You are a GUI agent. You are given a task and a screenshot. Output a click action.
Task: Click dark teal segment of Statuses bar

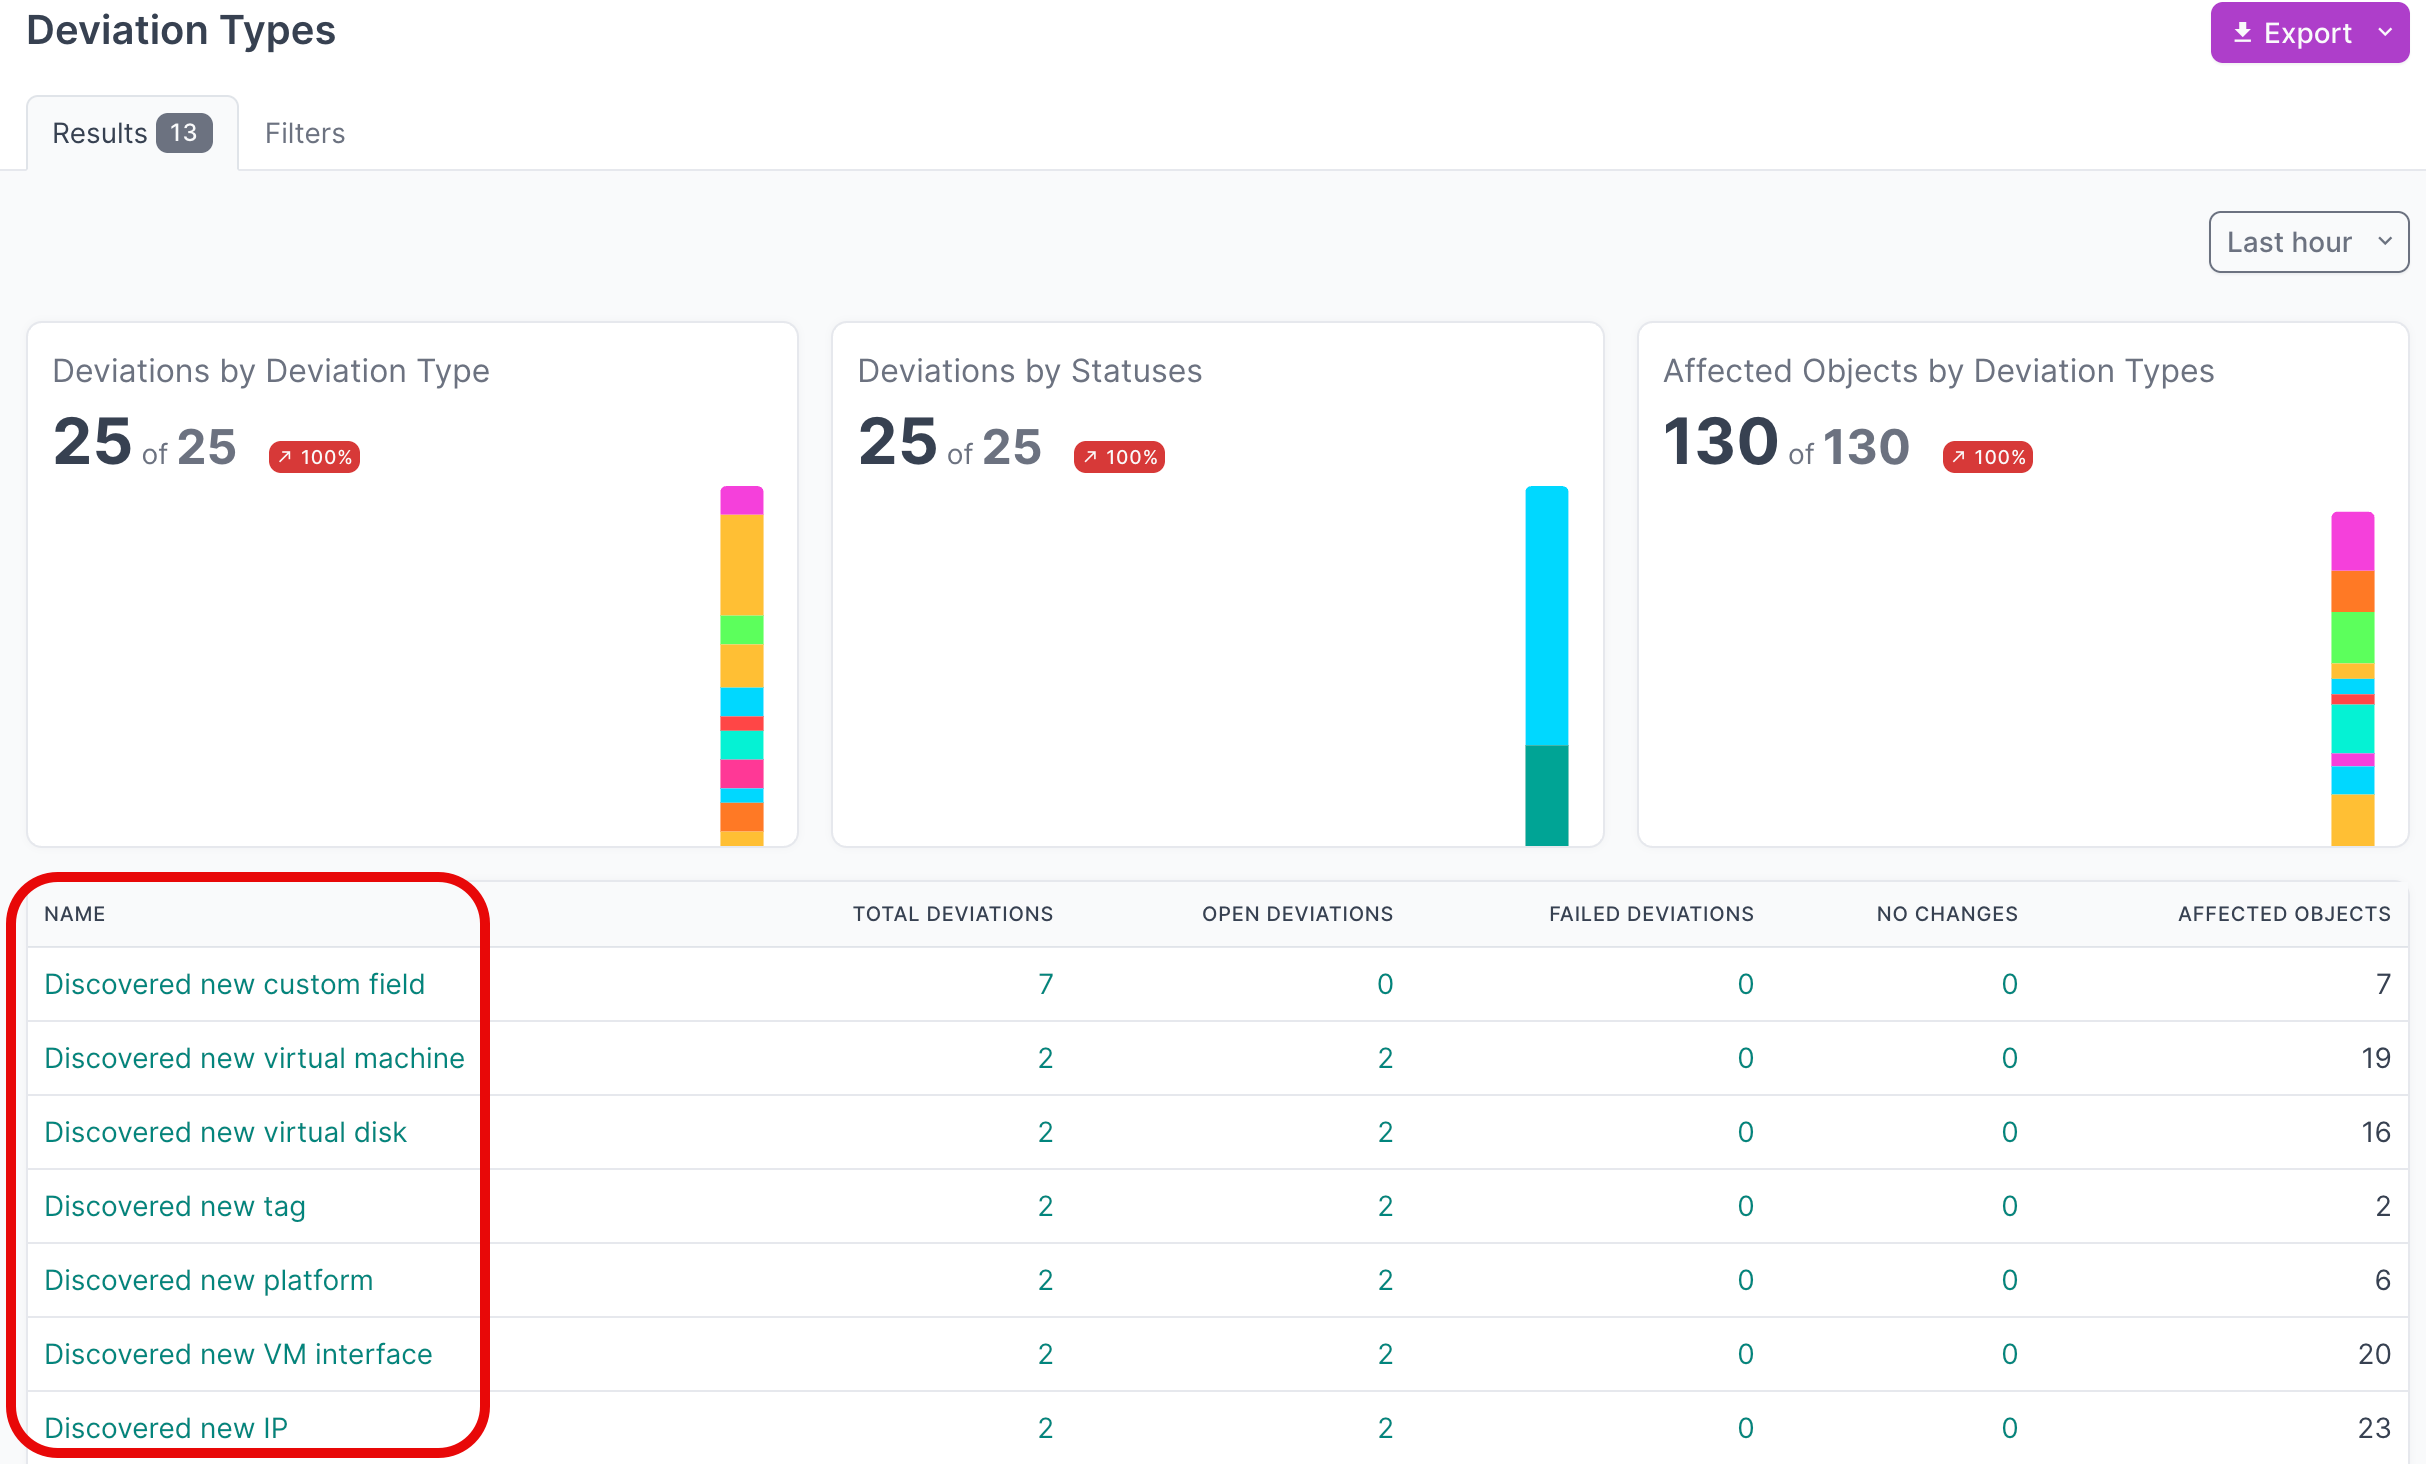[x=1546, y=795]
